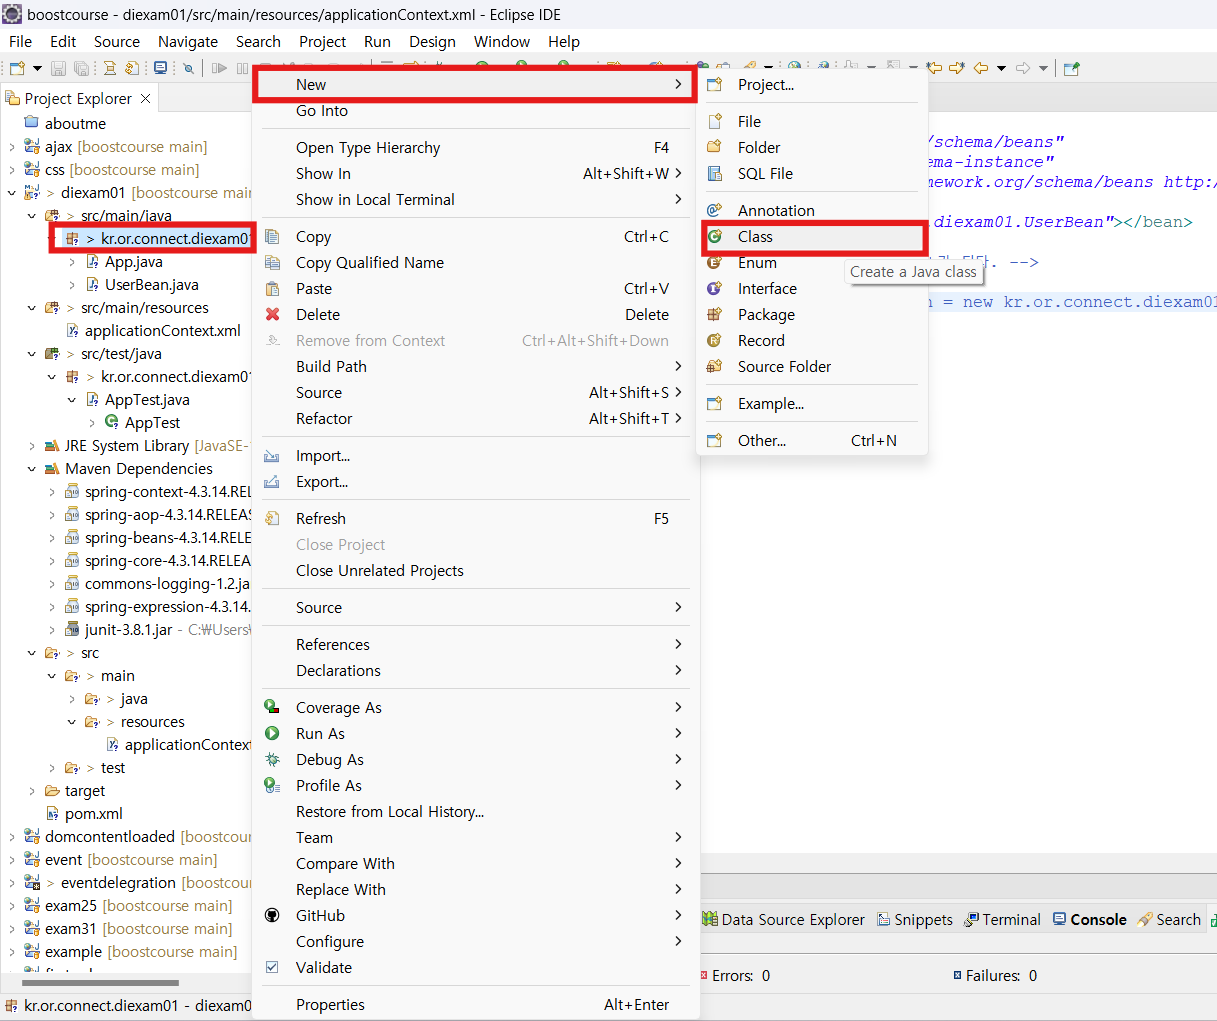Choose Restore from Local History...
This screenshot has height=1021, width=1217.
coord(476,812)
